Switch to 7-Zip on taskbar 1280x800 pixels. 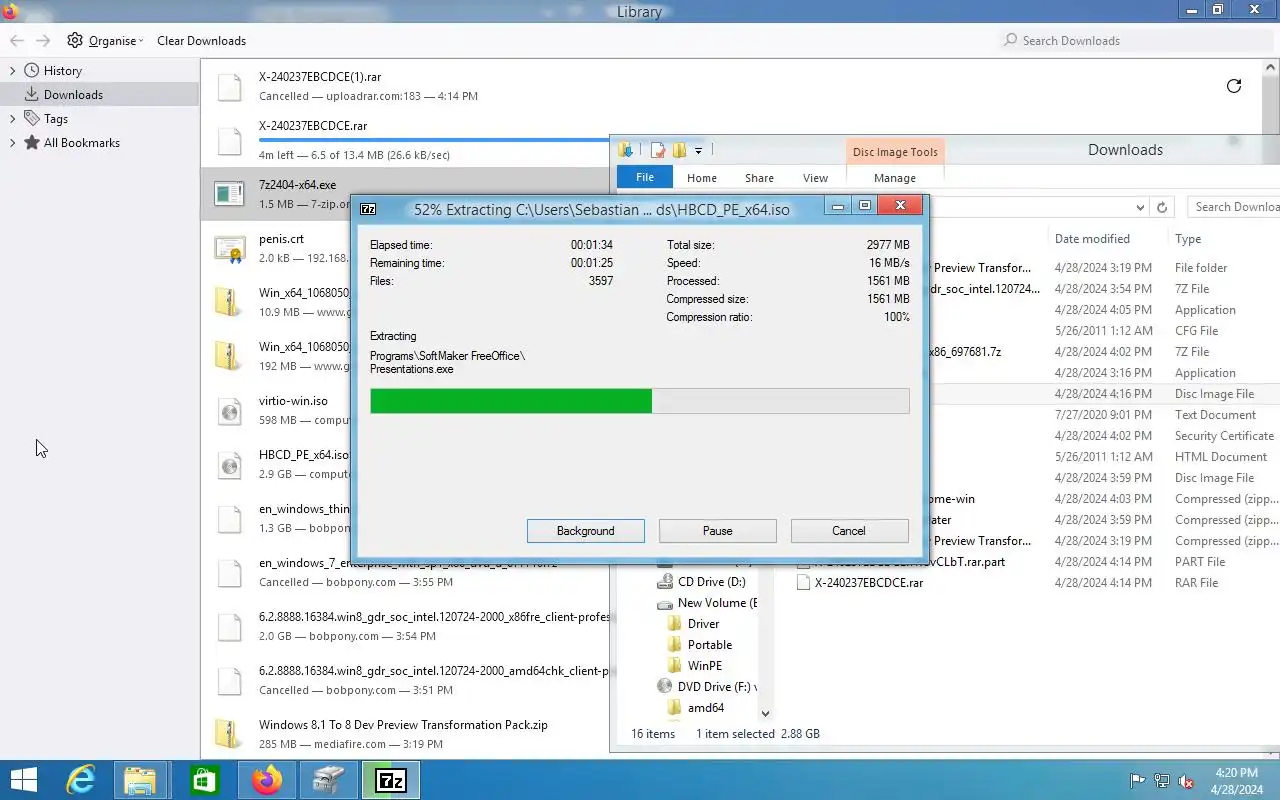point(390,780)
